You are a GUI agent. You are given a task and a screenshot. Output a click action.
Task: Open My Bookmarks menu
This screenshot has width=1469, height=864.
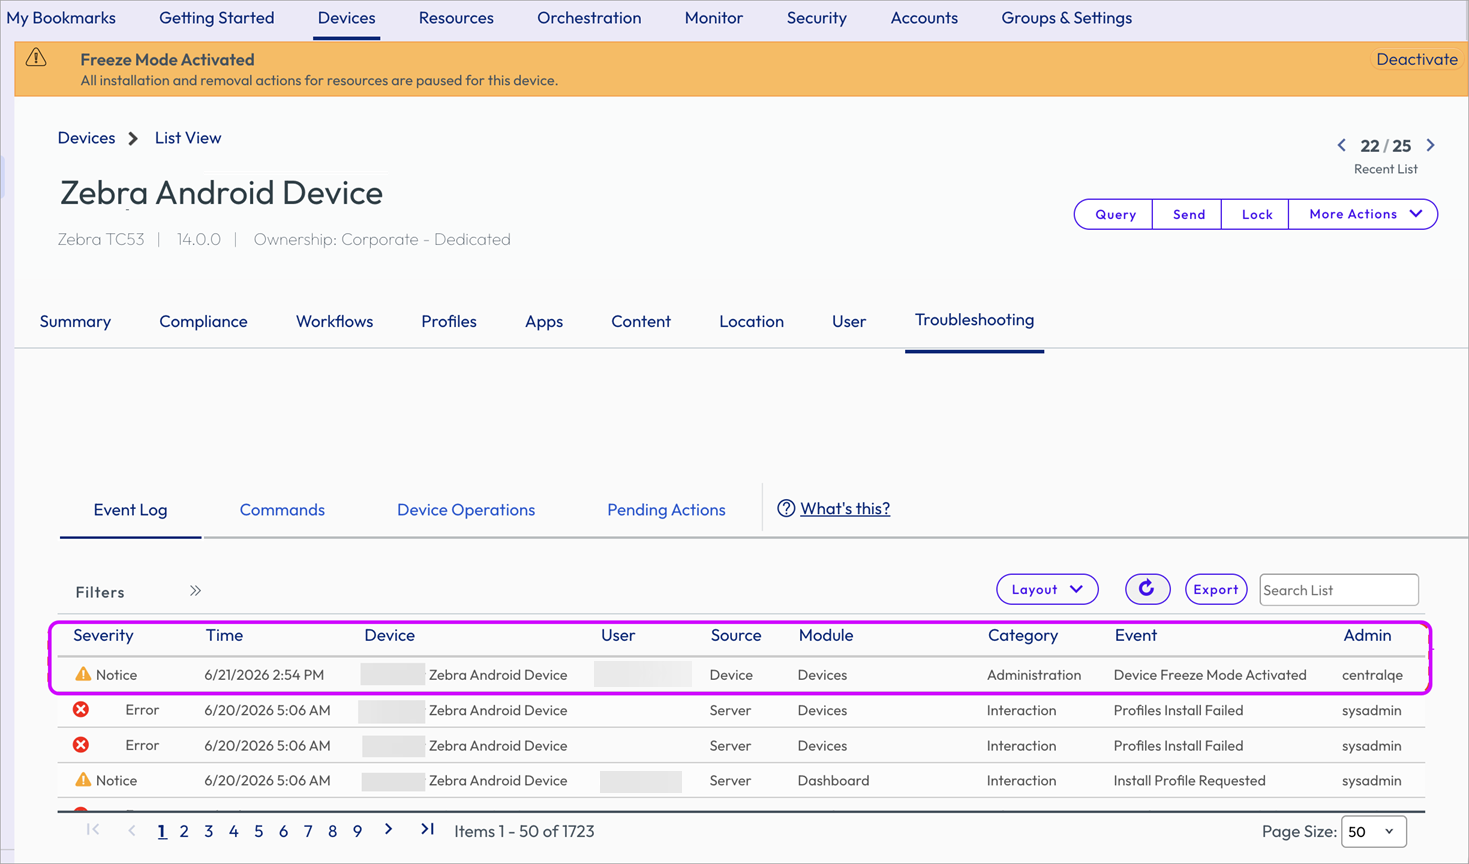[61, 18]
